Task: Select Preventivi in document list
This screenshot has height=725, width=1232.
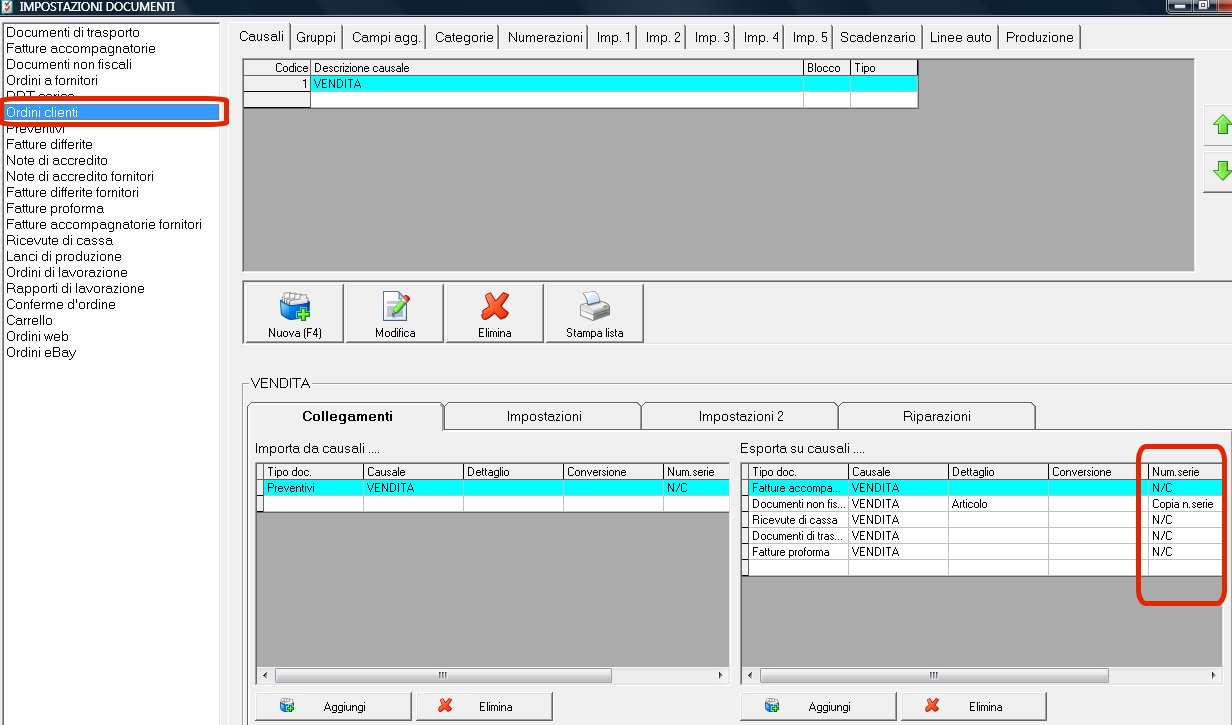Action: click(x=35, y=128)
